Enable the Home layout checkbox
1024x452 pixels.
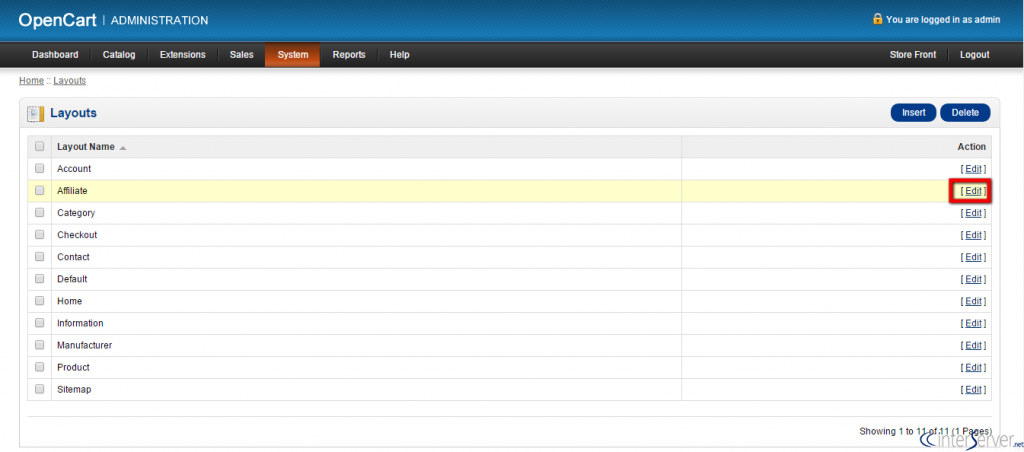tap(39, 301)
